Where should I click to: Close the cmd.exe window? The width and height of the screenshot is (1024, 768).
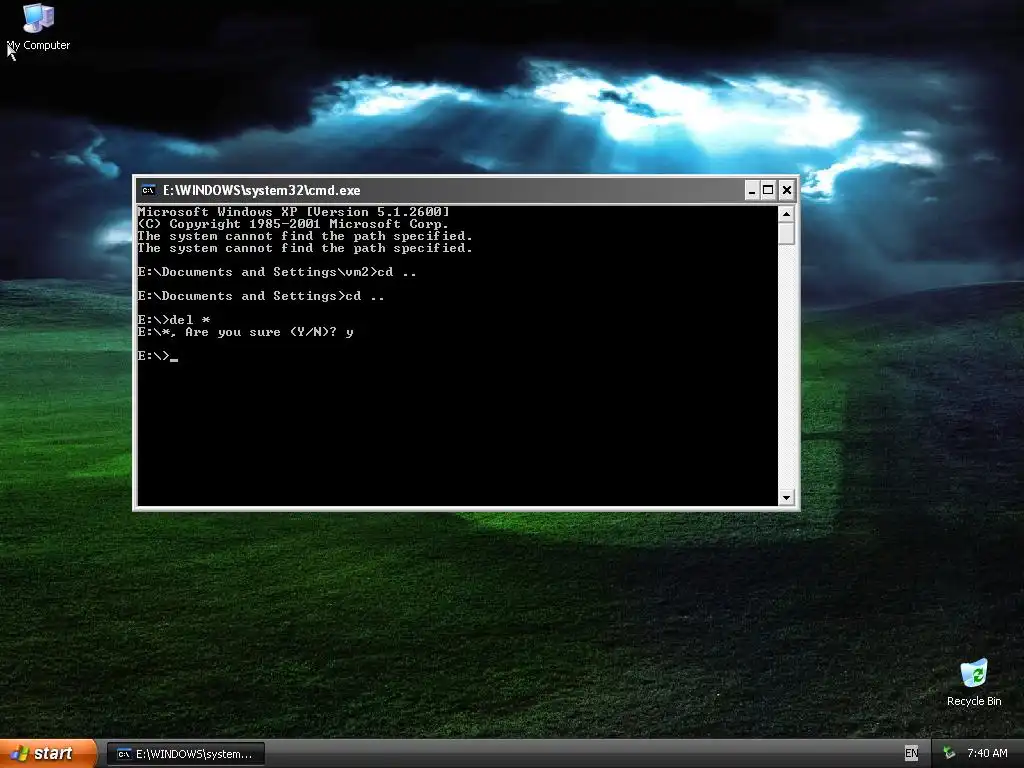[787, 190]
